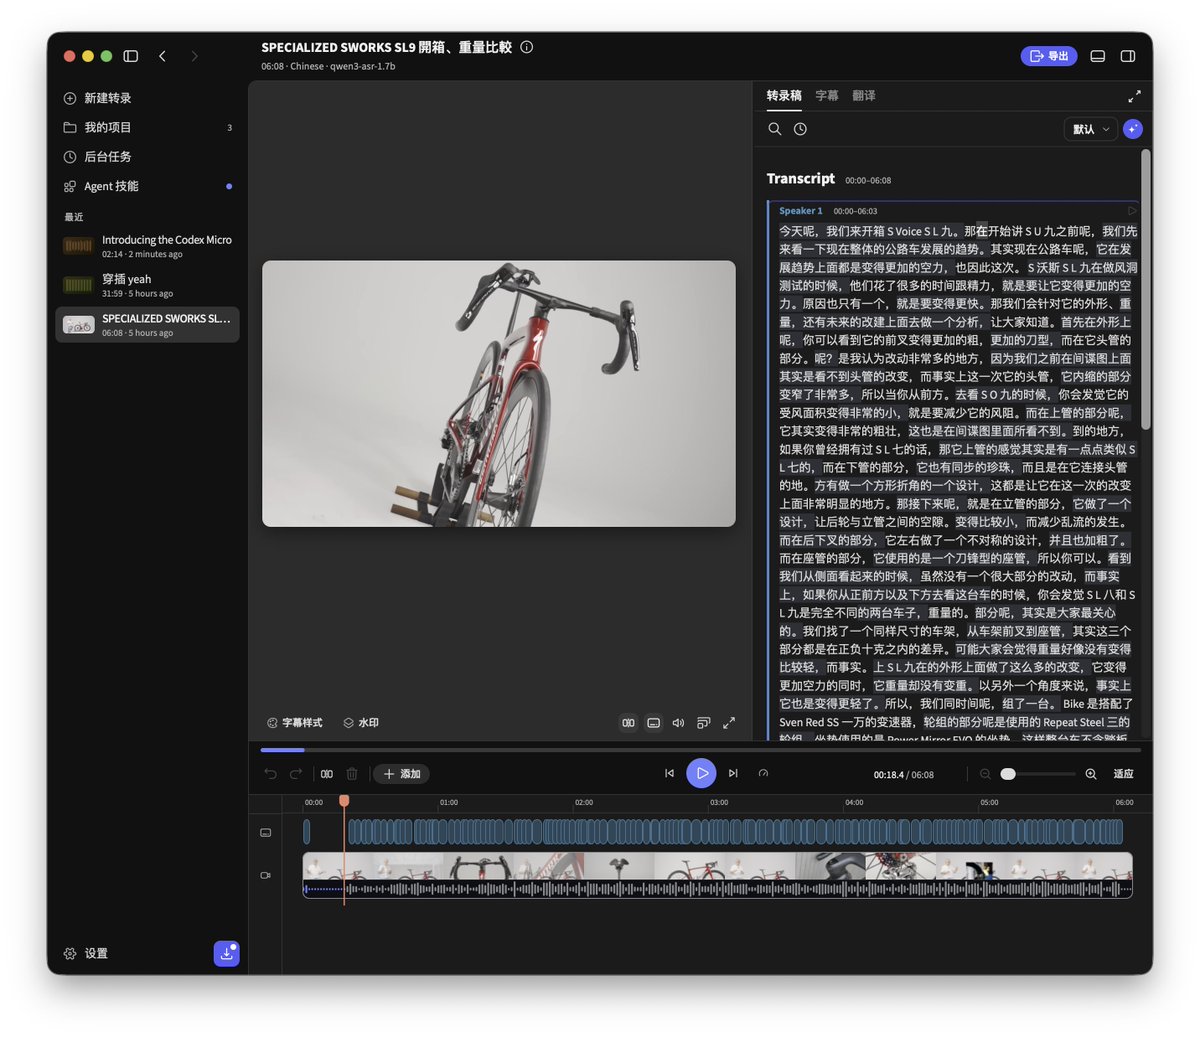Click the video preview of the bike
The width and height of the screenshot is (1200, 1037).
499,394
